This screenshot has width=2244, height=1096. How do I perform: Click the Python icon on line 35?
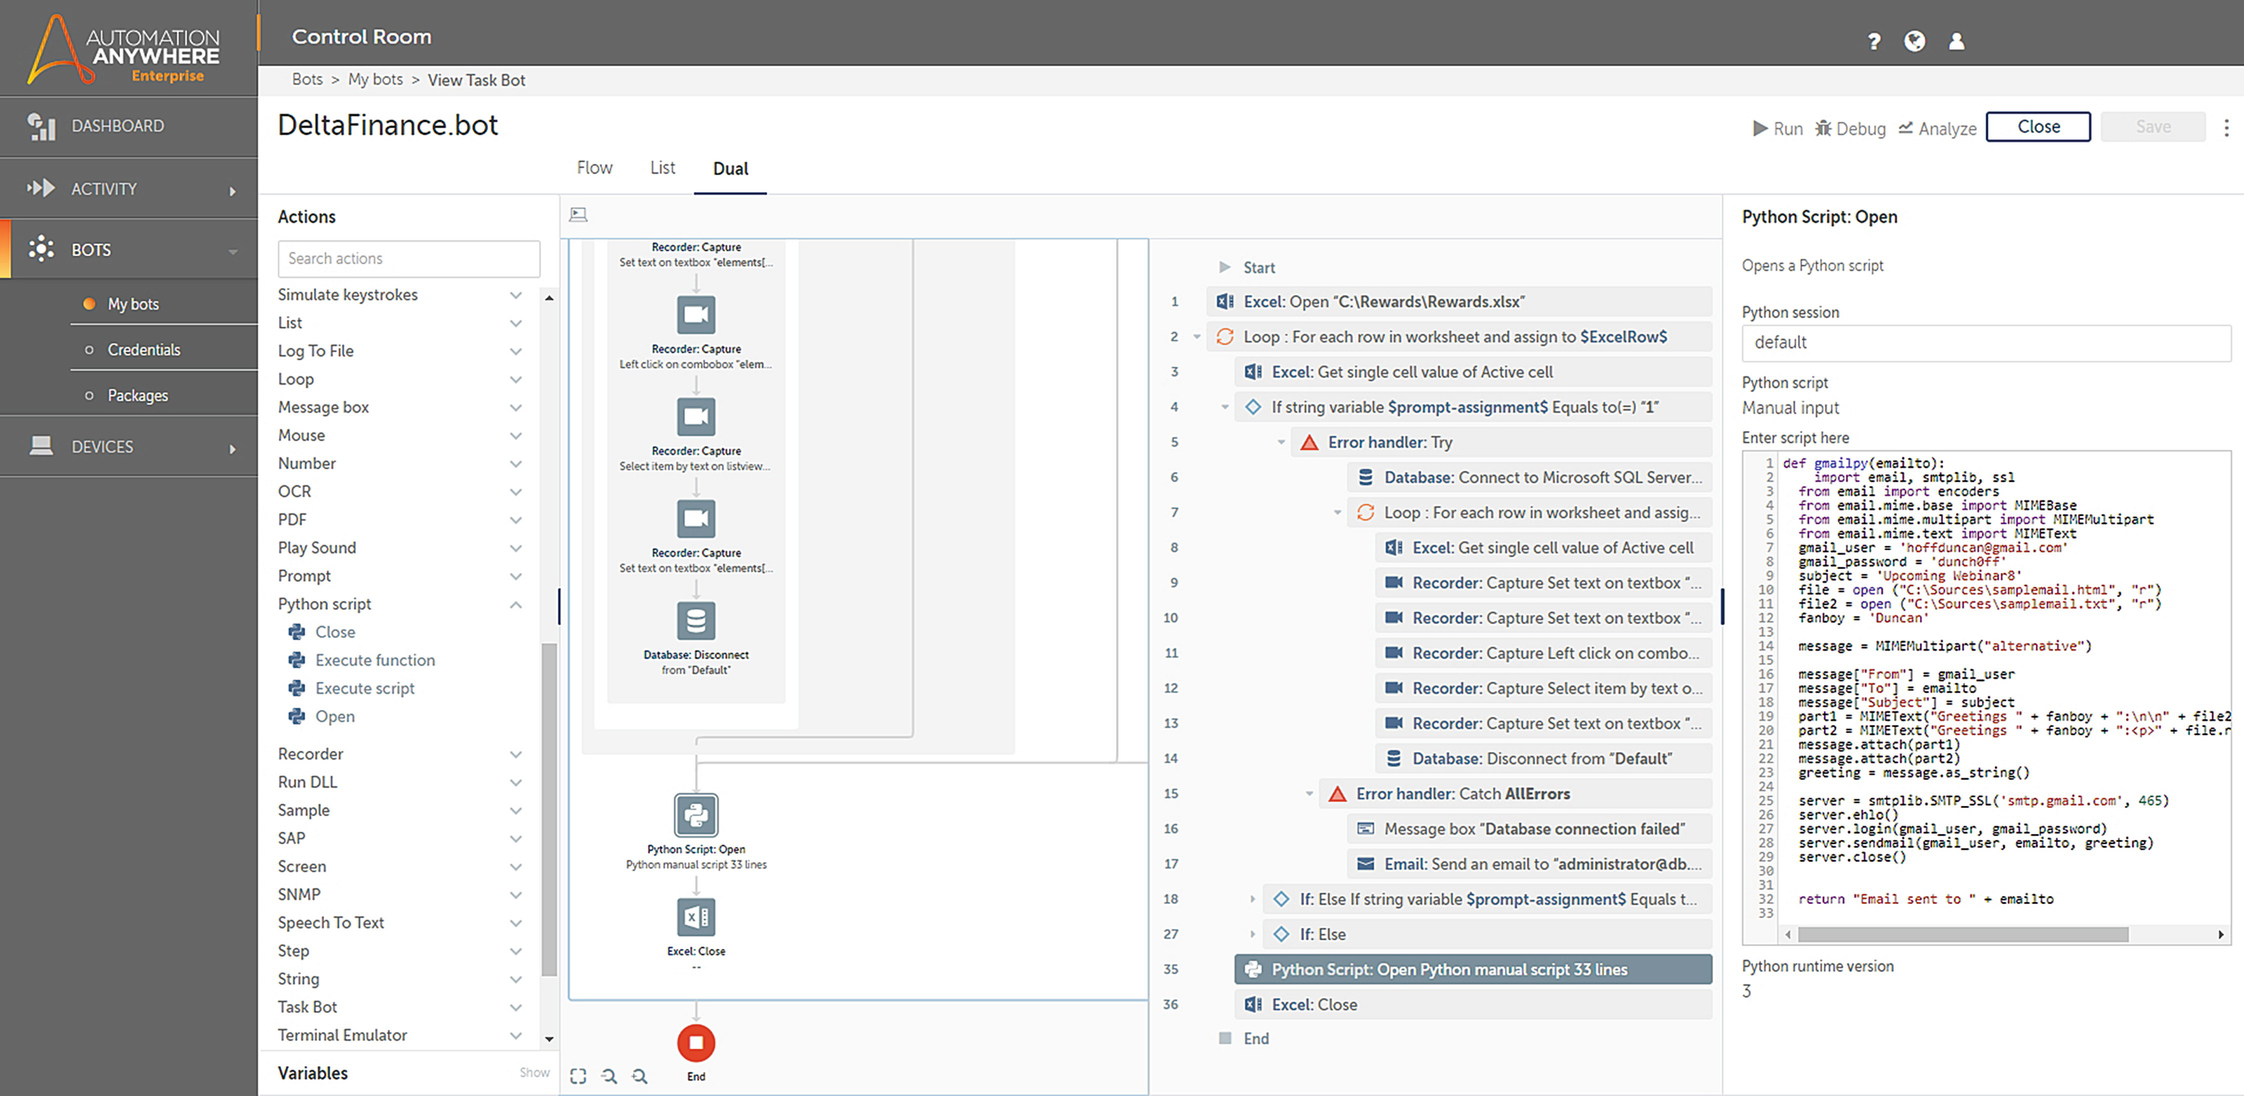coord(1252,969)
